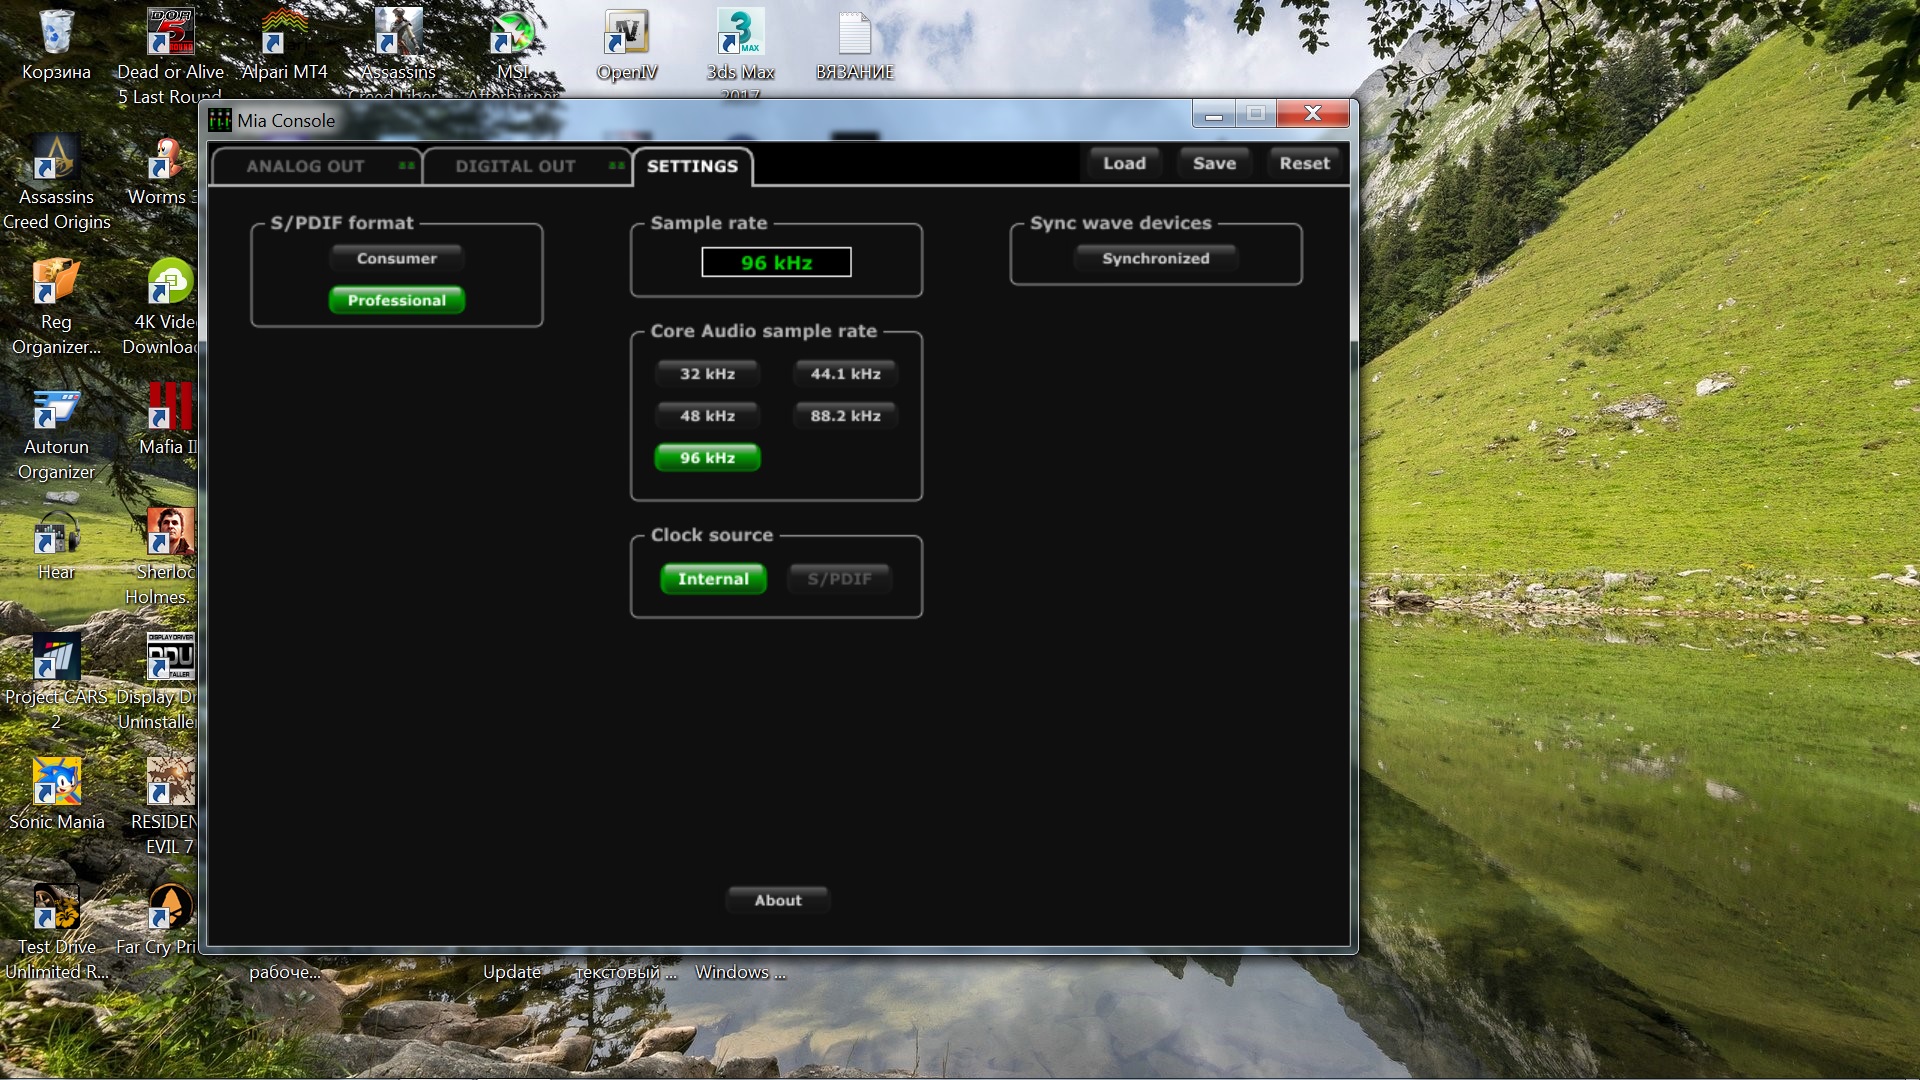Switch to the ANALOG OUT tab
This screenshot has height=1080, width=1920.
(x=306, y=167)
